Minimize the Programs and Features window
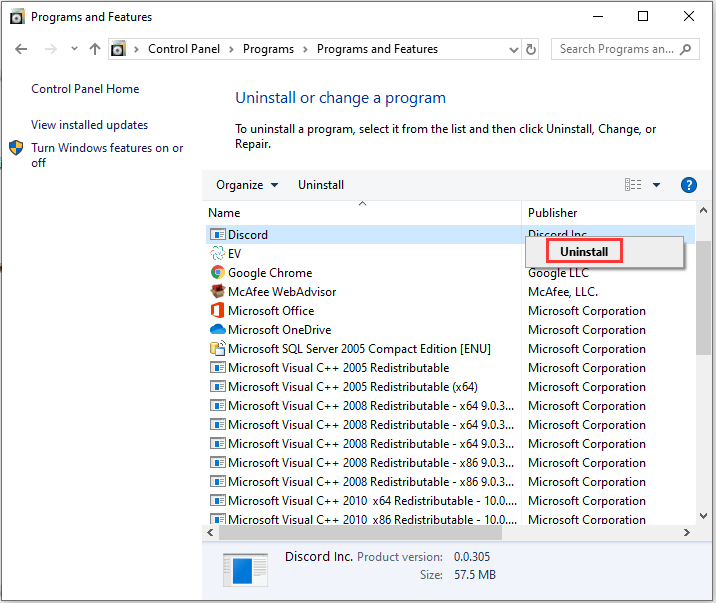This screenshot has width=716, height=603. (x=598, y=16)
